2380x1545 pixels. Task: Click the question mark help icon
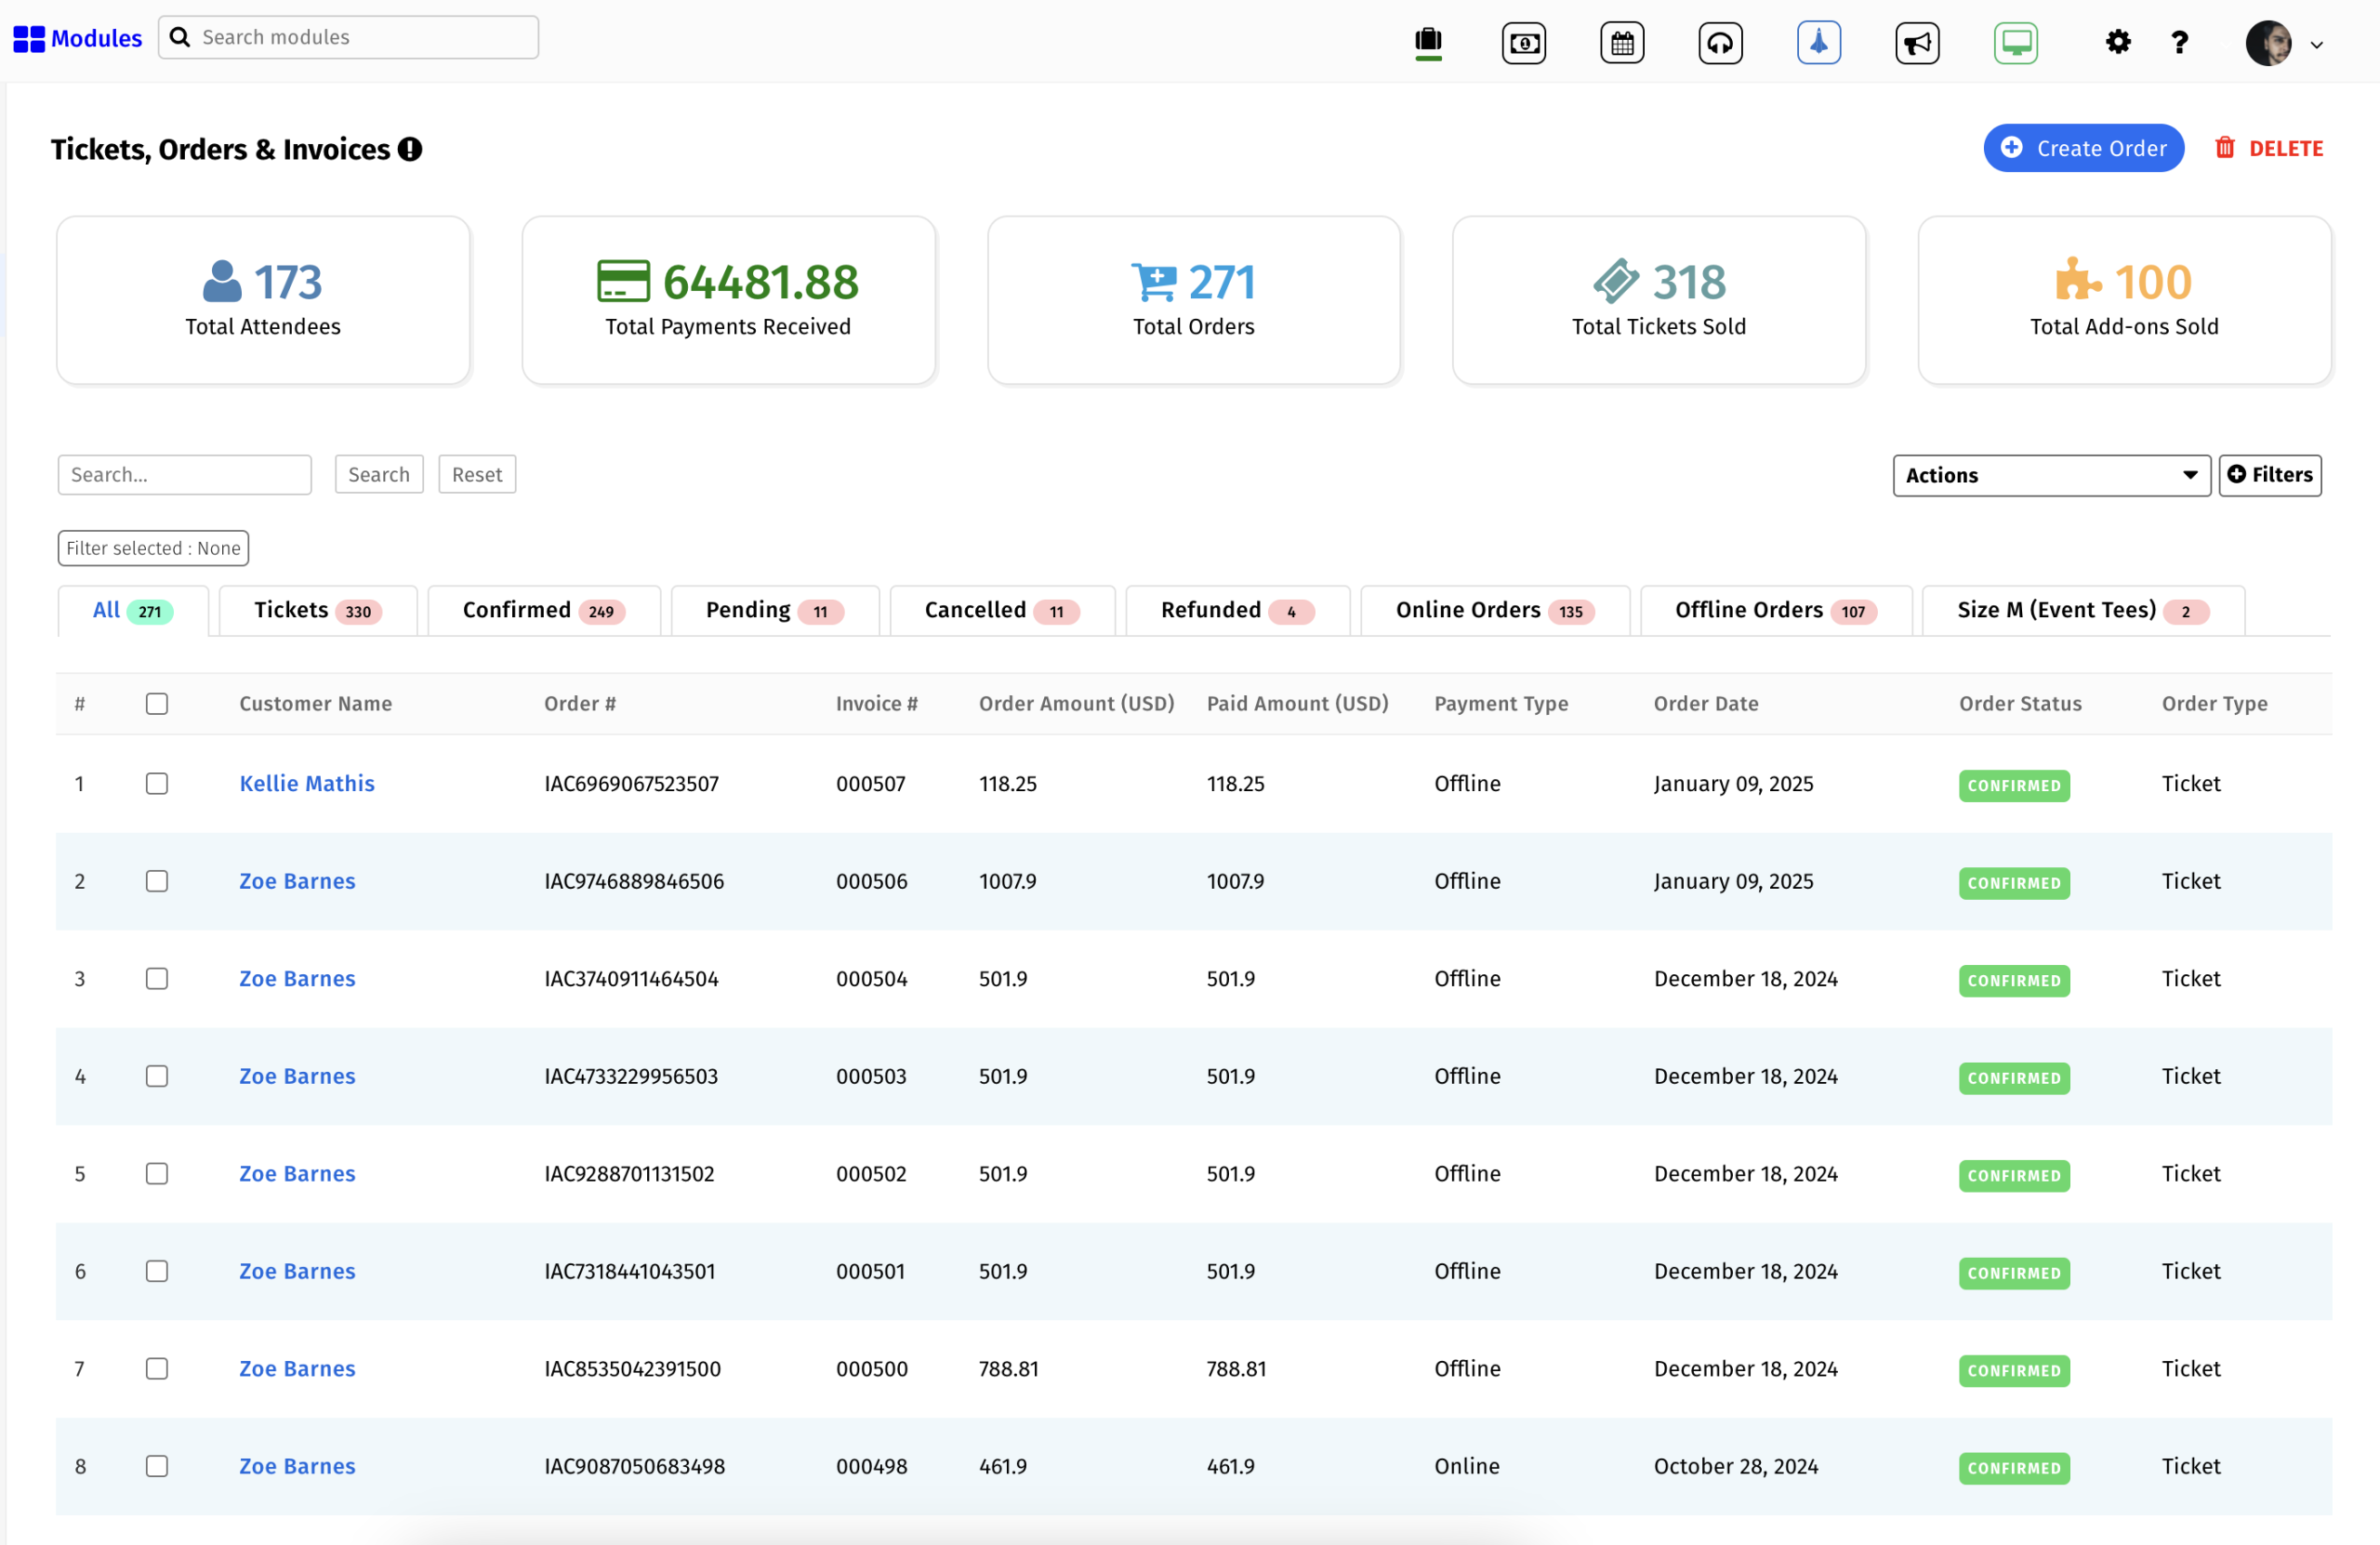[2179, 43]
